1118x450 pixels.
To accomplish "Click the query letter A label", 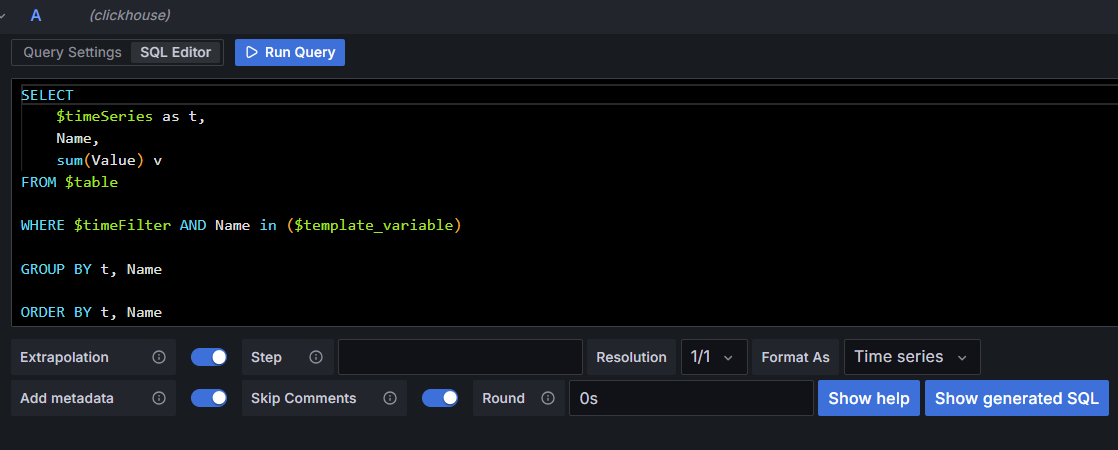I will coord(36,16).
